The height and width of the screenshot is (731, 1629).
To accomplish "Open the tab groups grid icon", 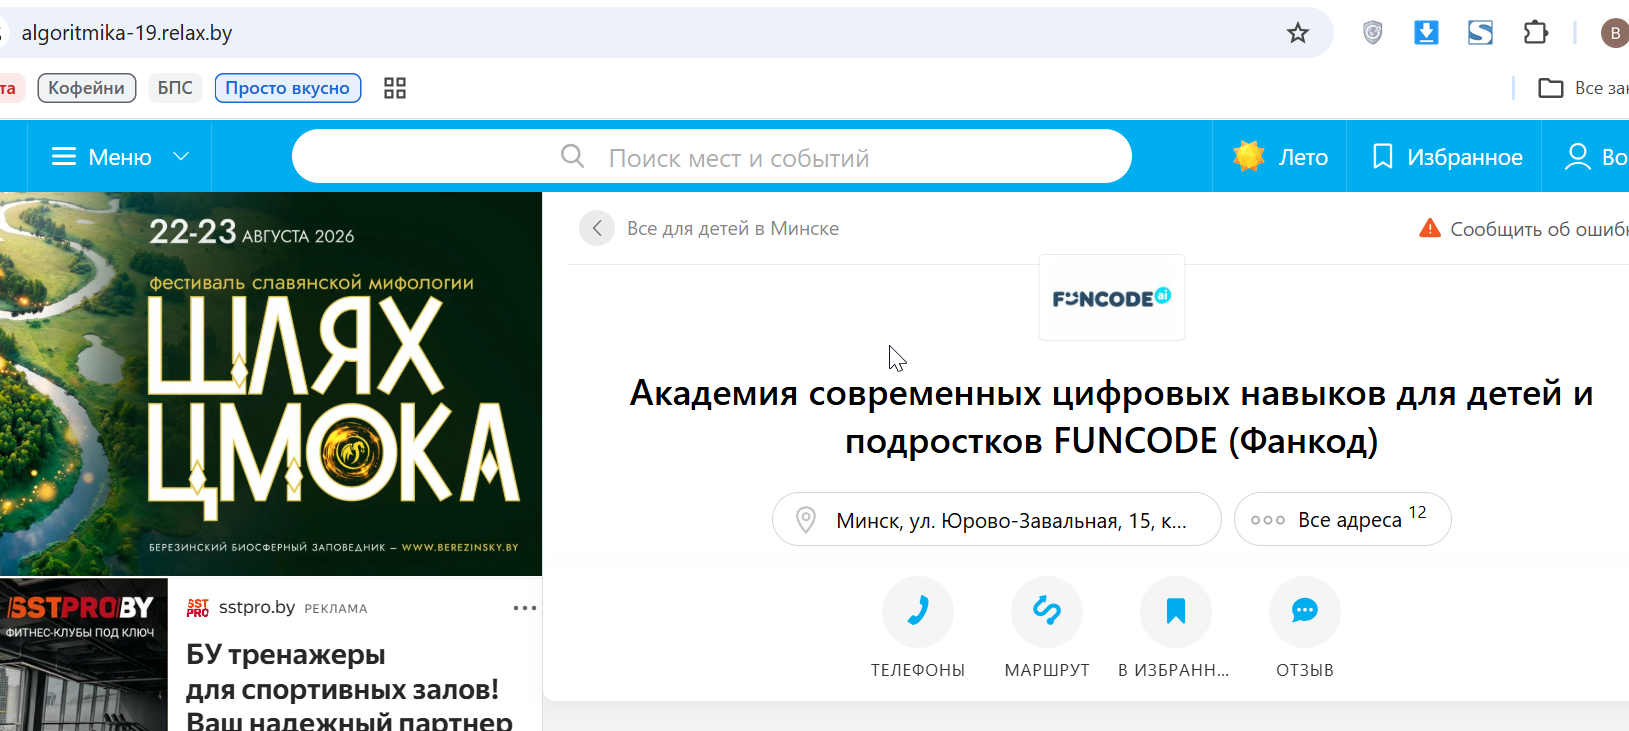I will coord(395,88).
